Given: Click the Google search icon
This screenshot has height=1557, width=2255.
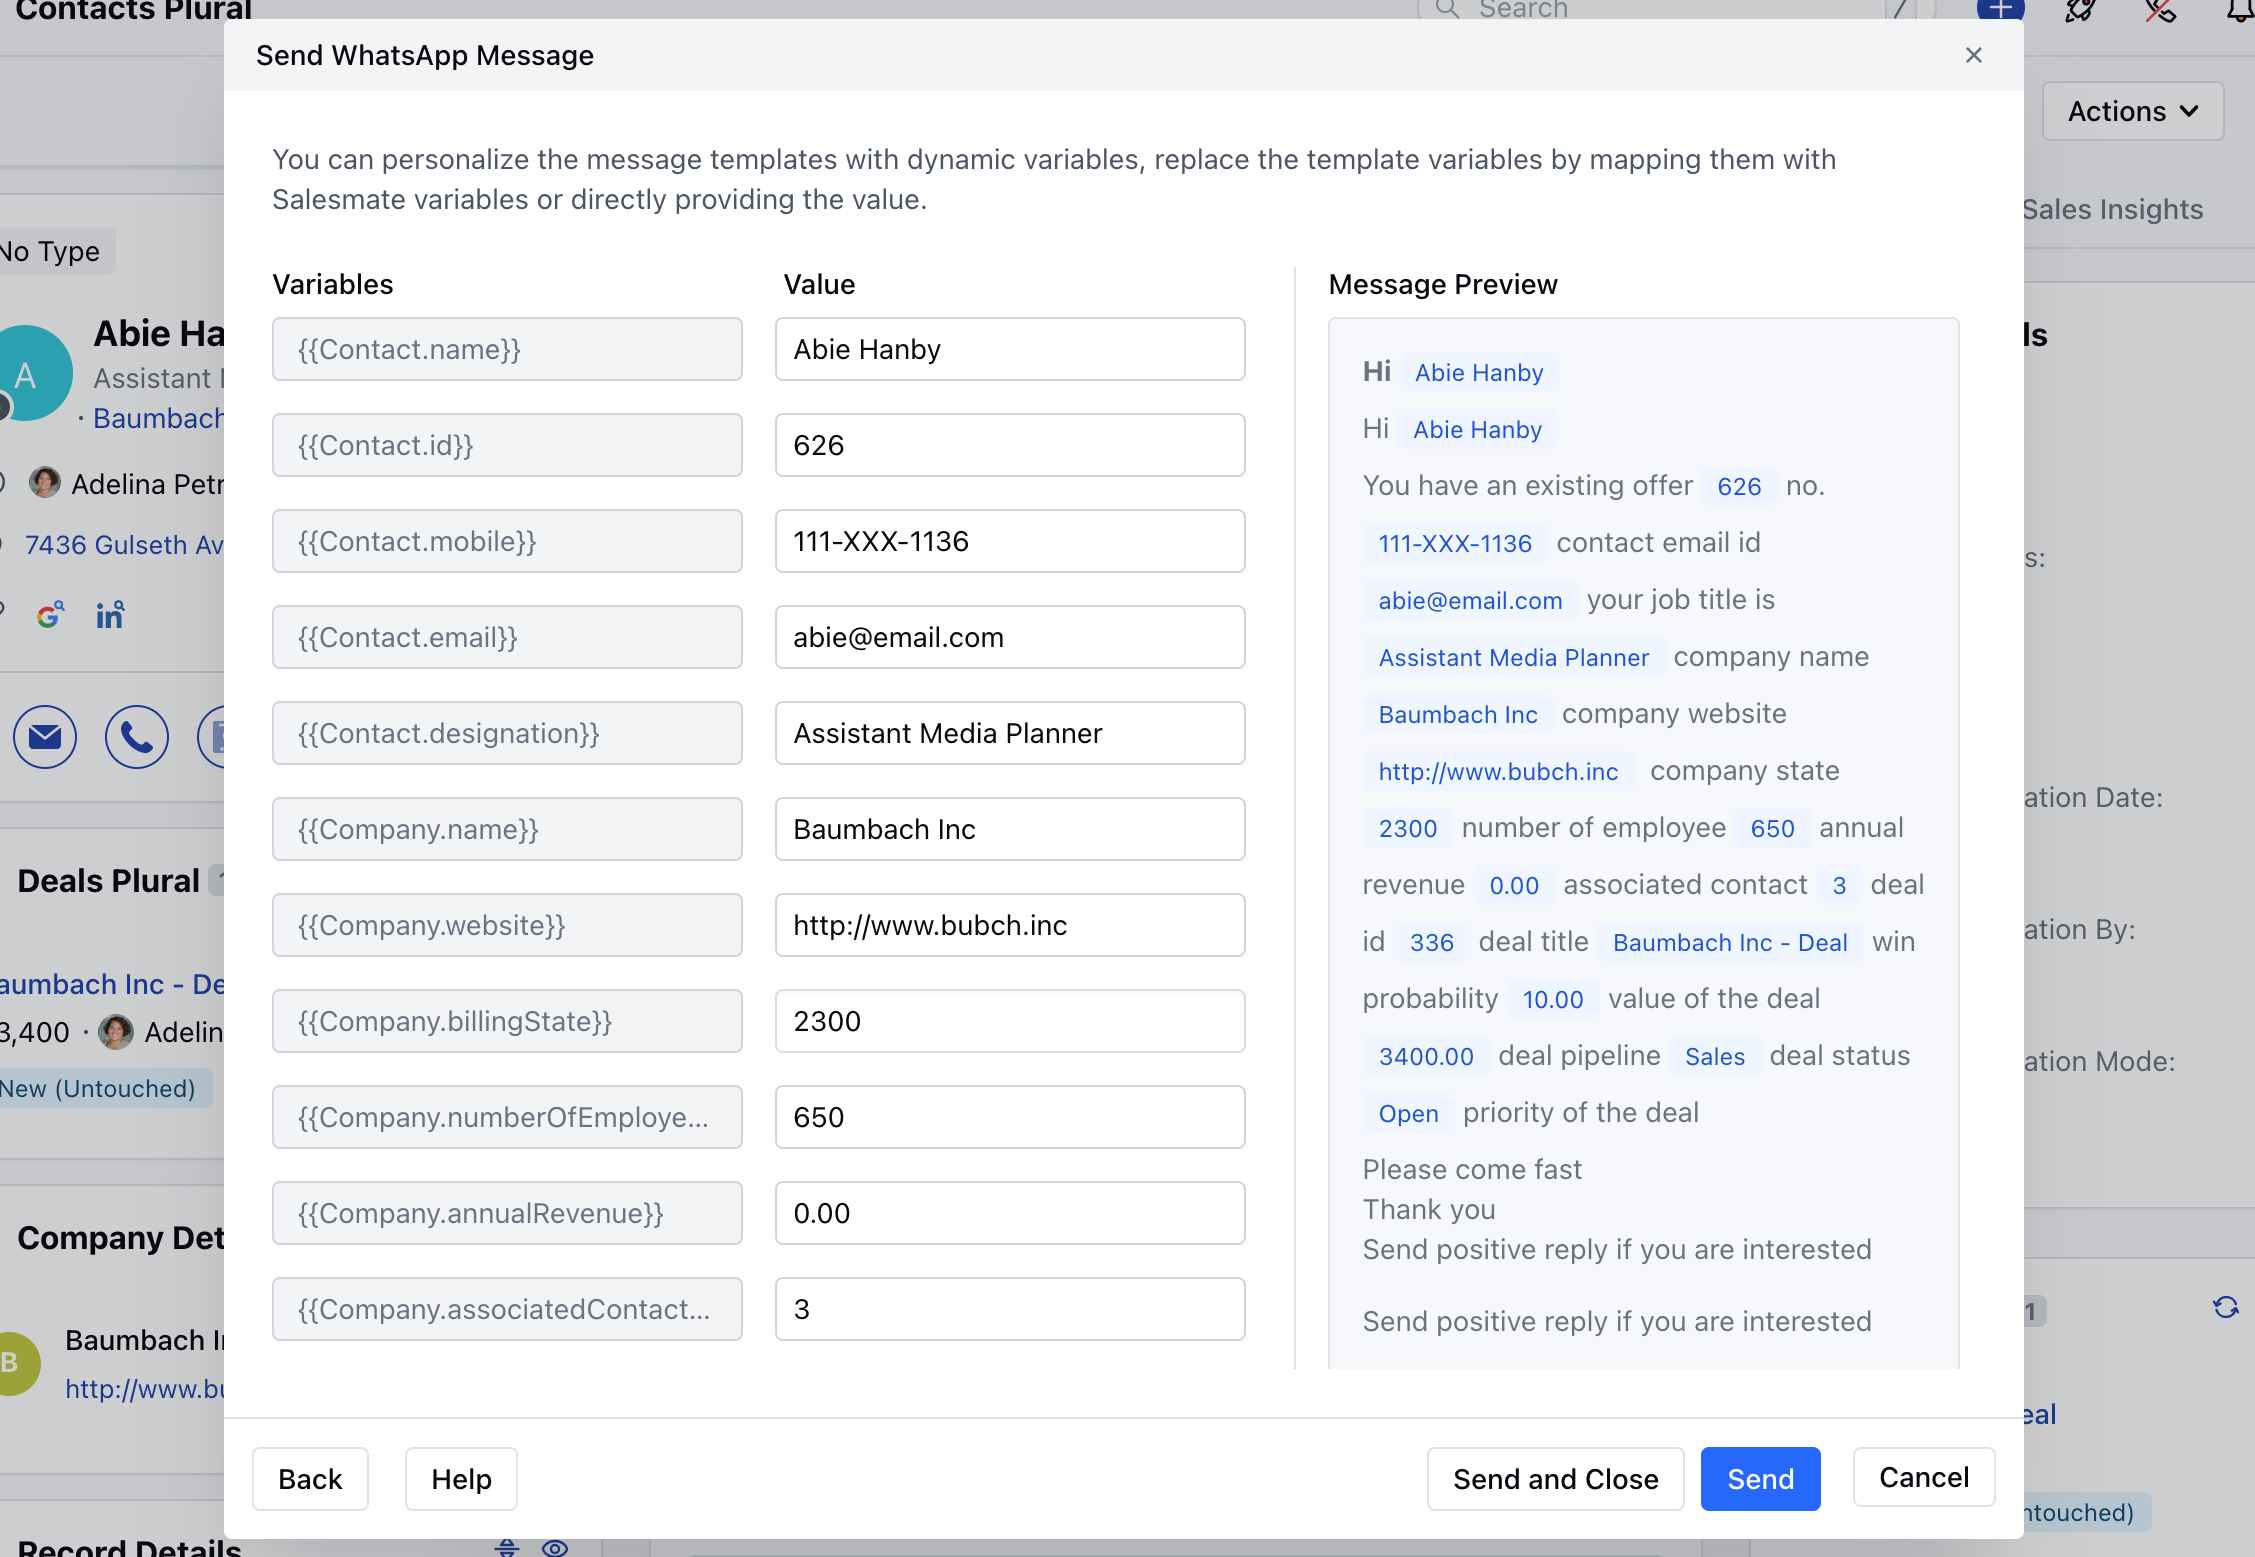Looking at the screenshot, I should (x=50, y=614).
